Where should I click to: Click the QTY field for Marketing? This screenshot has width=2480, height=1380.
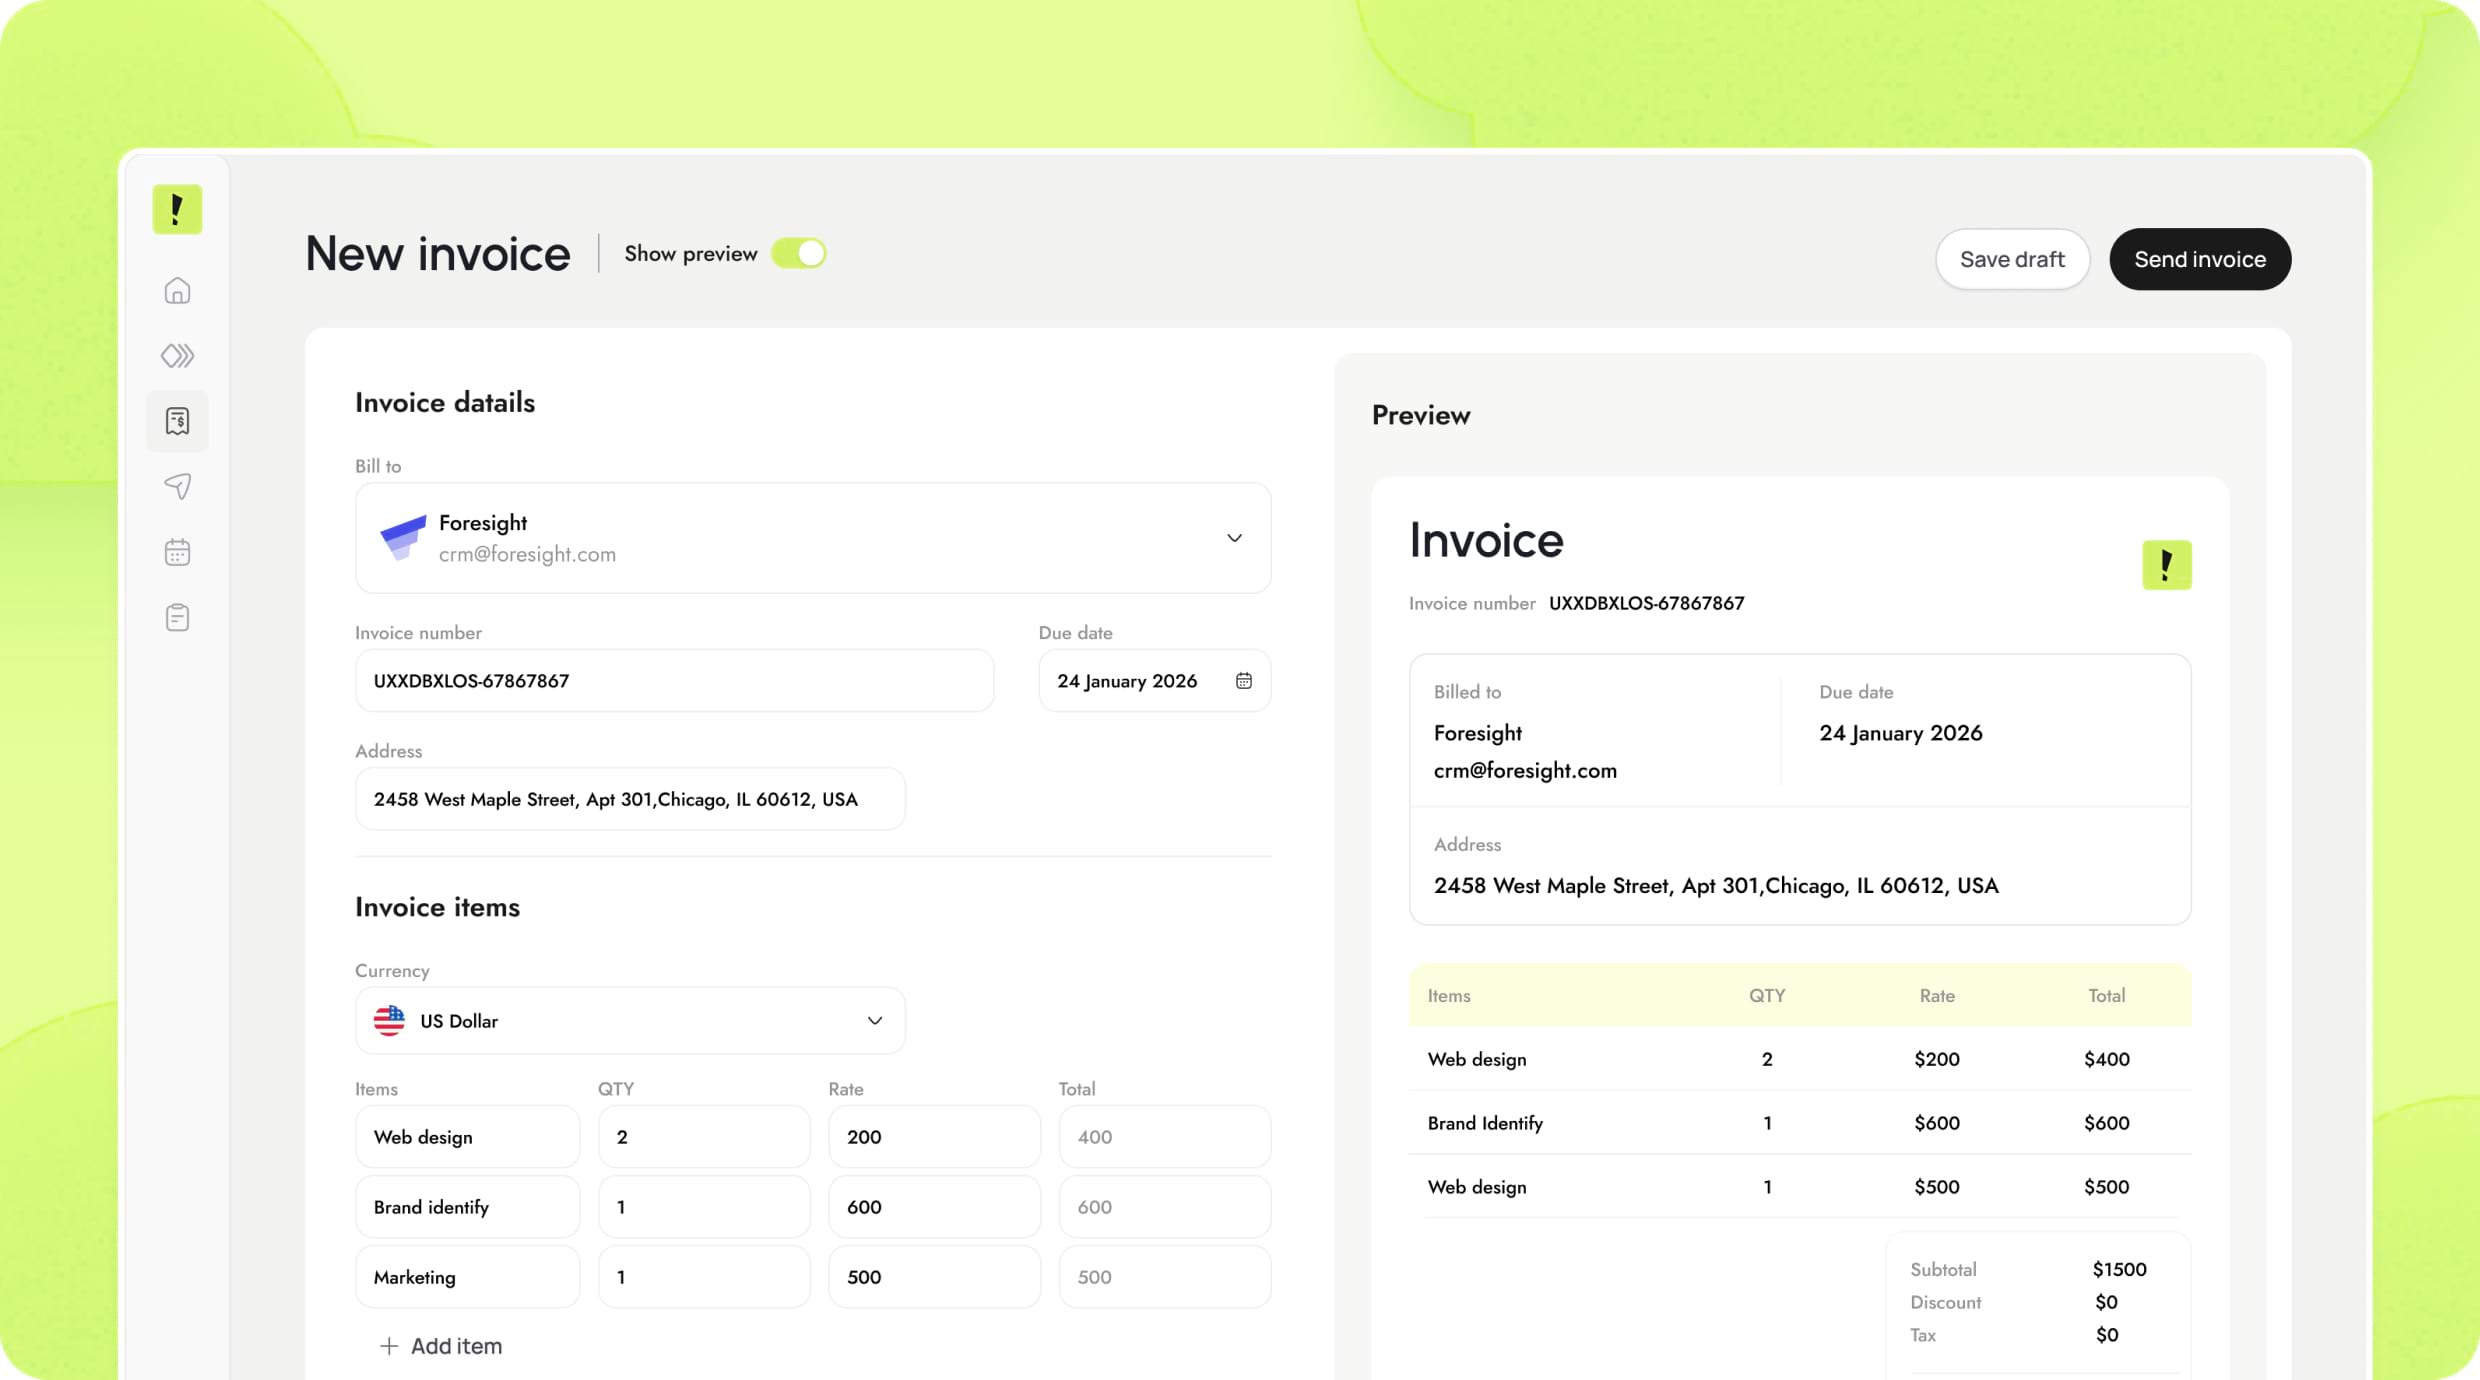point(704,1277)
